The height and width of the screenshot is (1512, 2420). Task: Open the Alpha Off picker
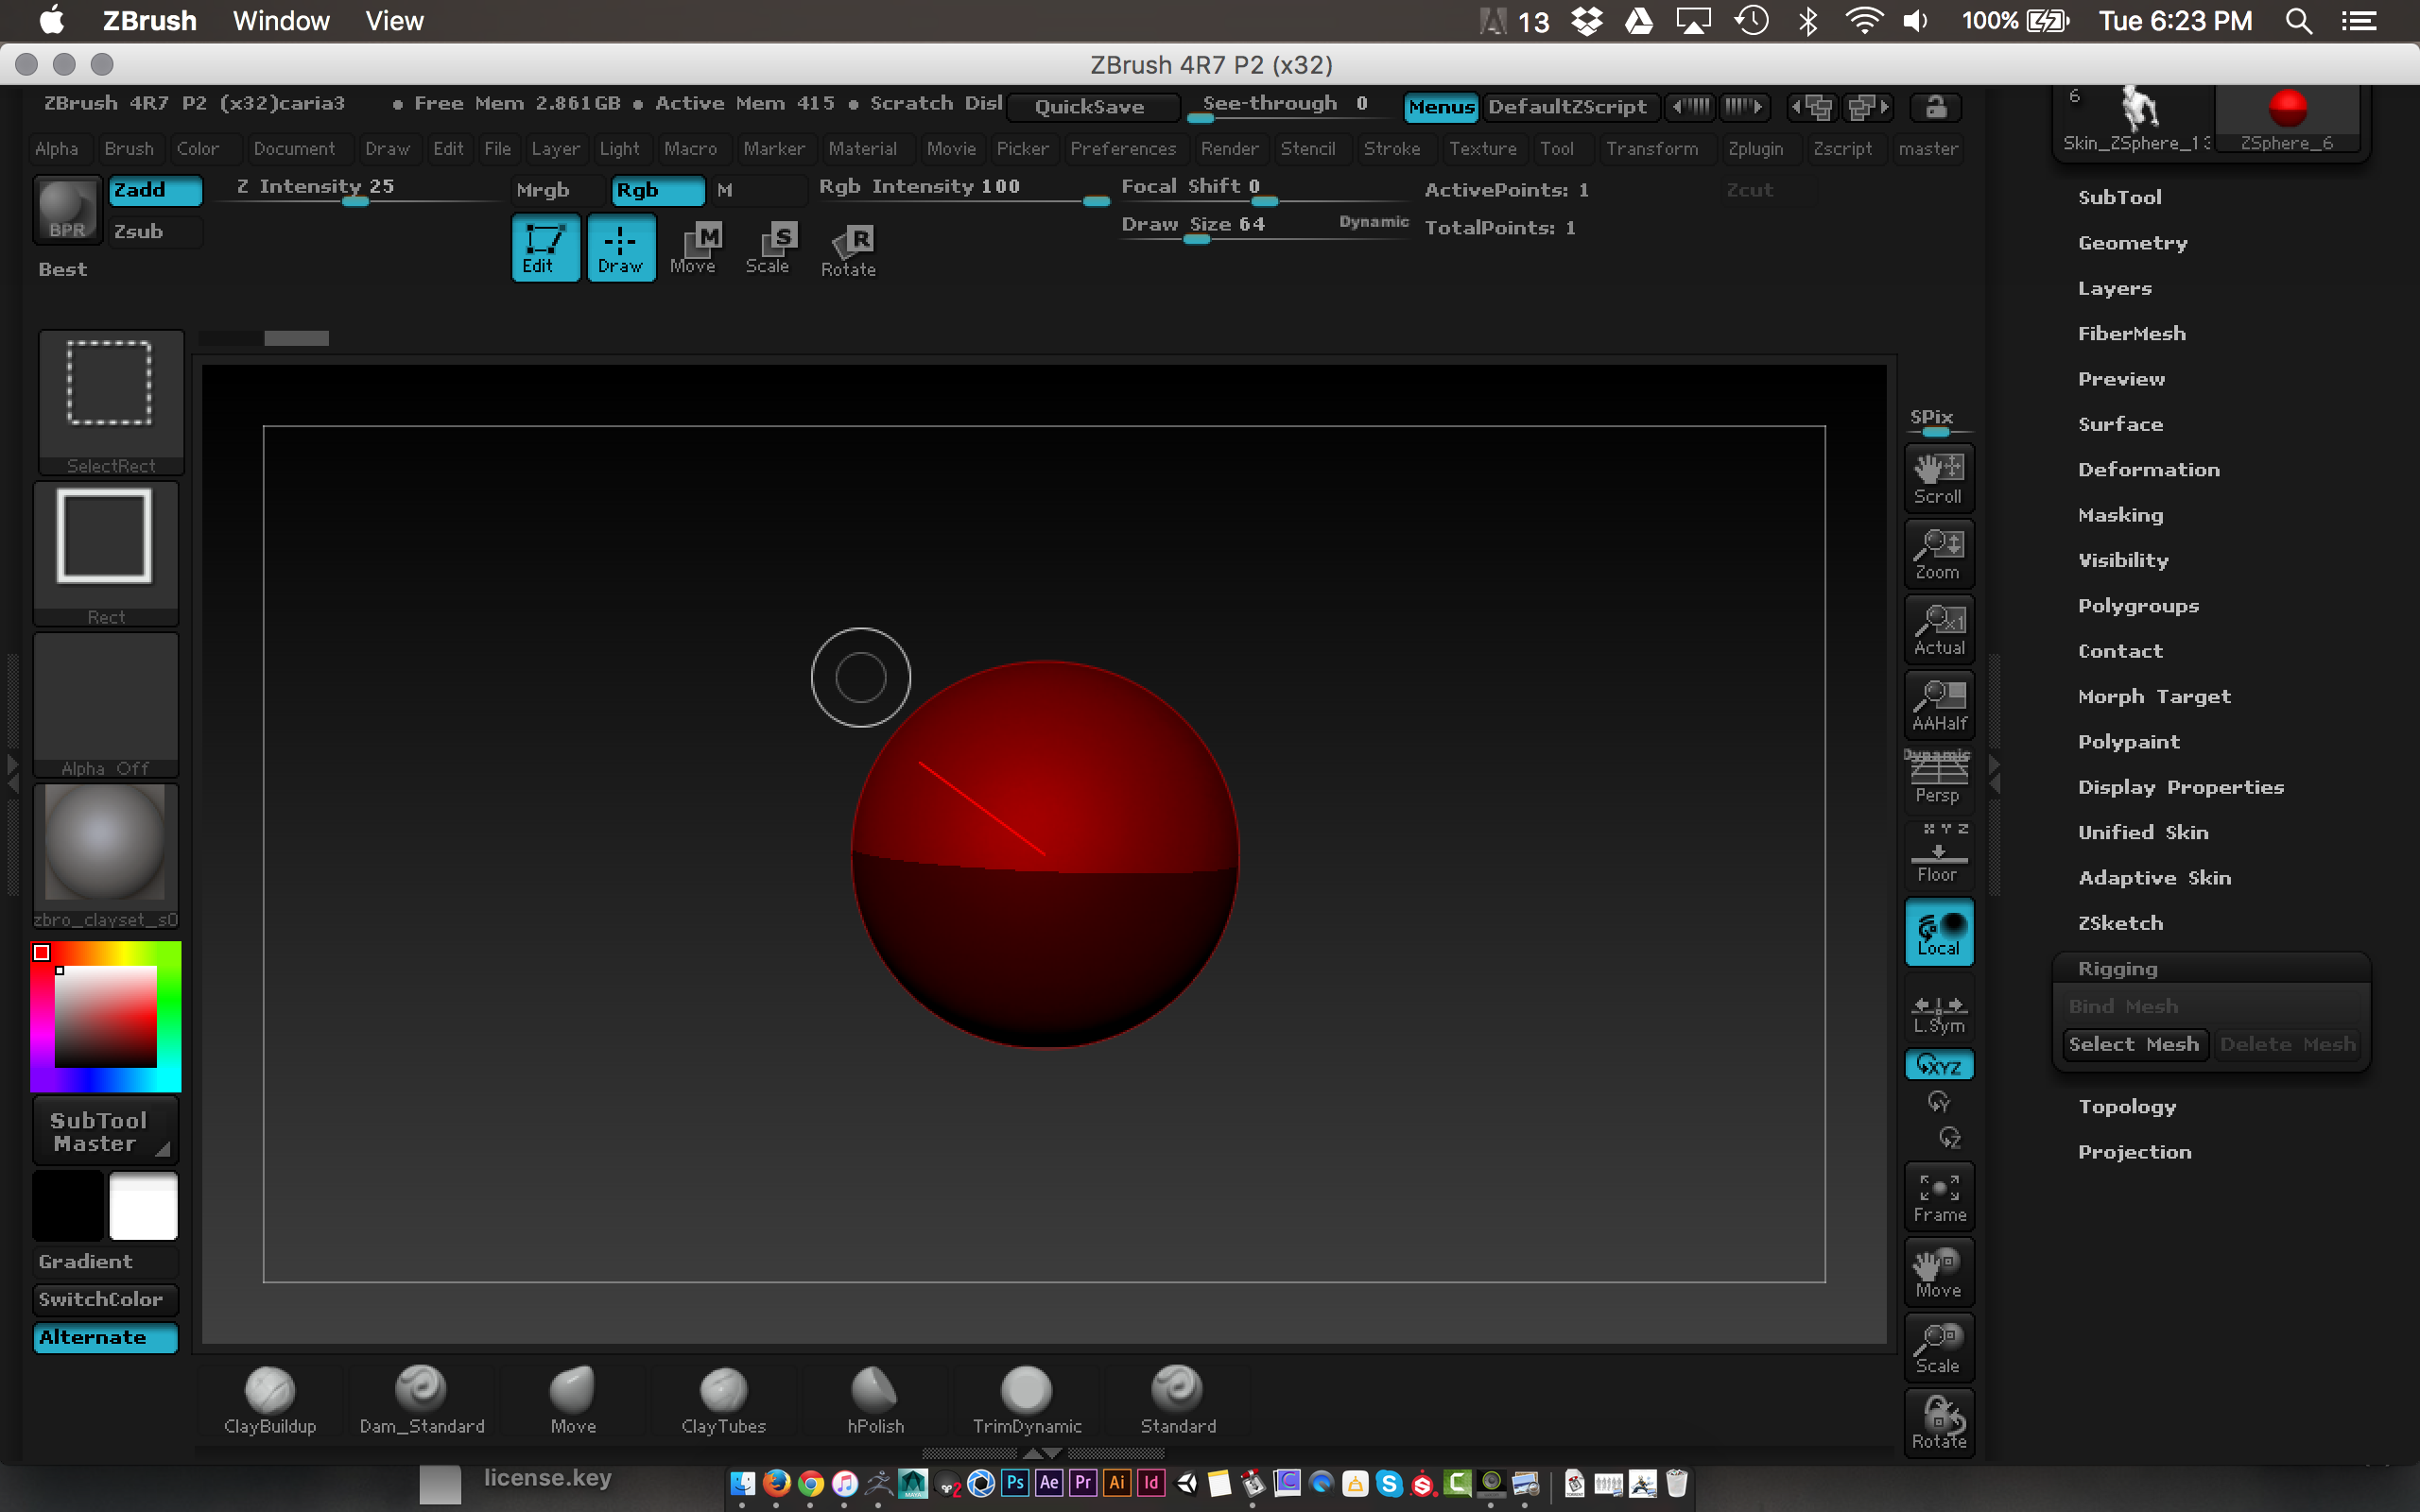coord(106,705)
